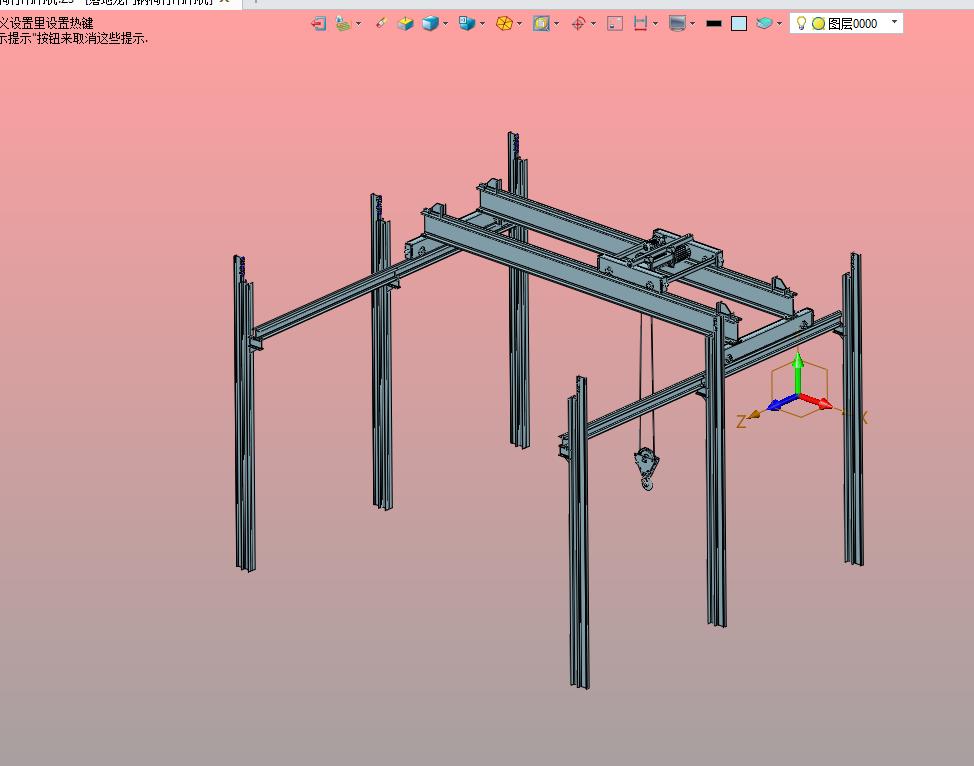Viewport: 974px width, 766px height.
Task: Click the red dimension measure icon
Action: pos(640,23)
